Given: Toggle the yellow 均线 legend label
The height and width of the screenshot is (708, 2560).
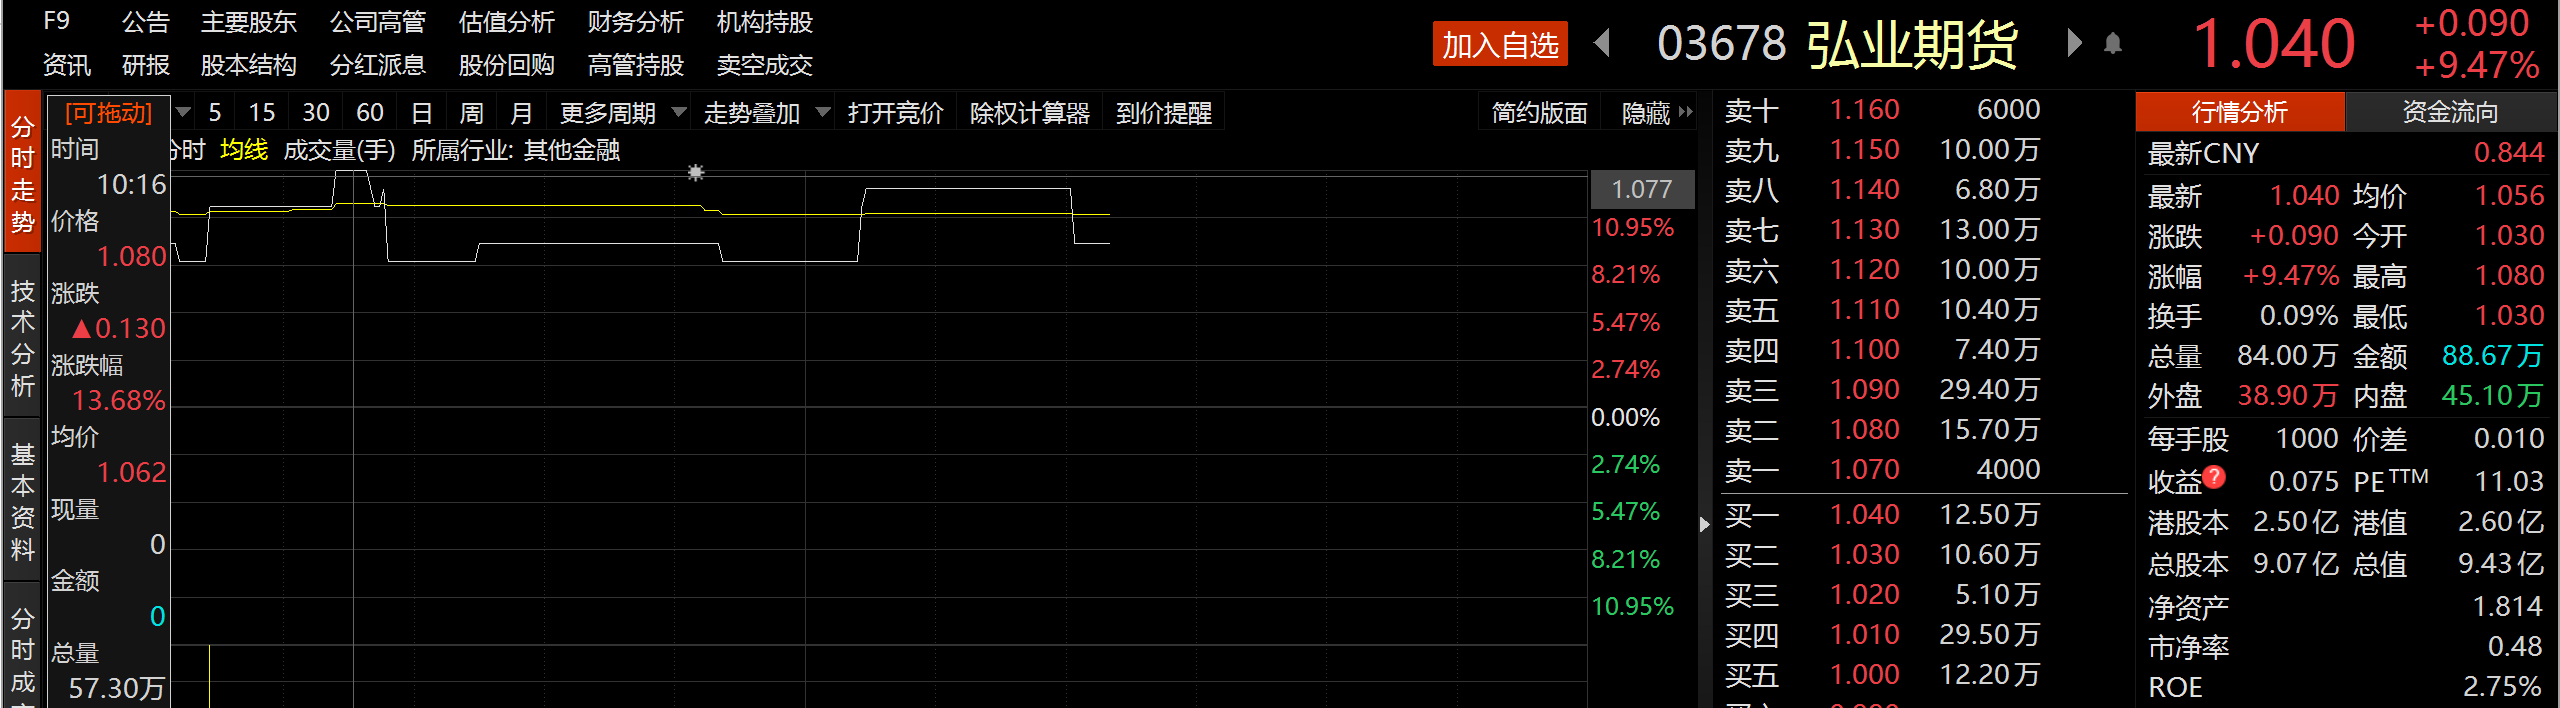Looking at the screenshot, I should (244, 150).
